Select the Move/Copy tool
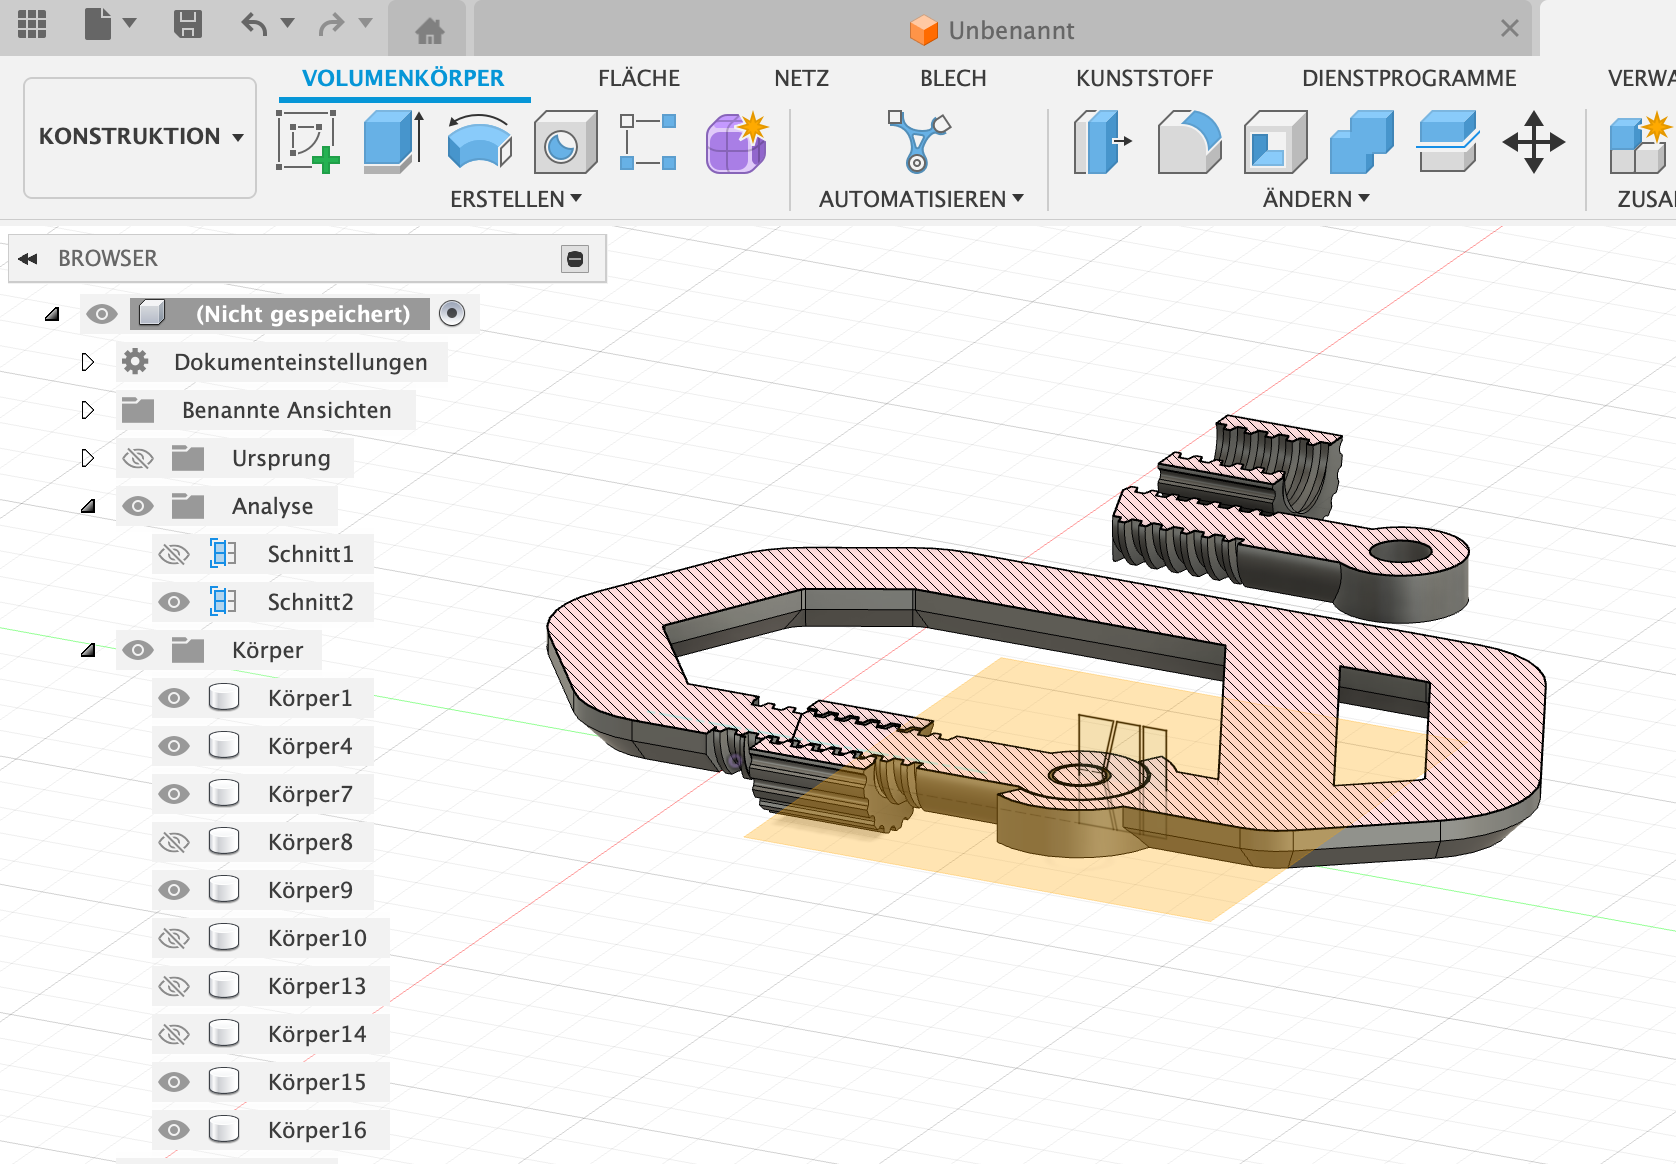The width and height of the screenshot is (1676, 1164). coord(1534,142)
